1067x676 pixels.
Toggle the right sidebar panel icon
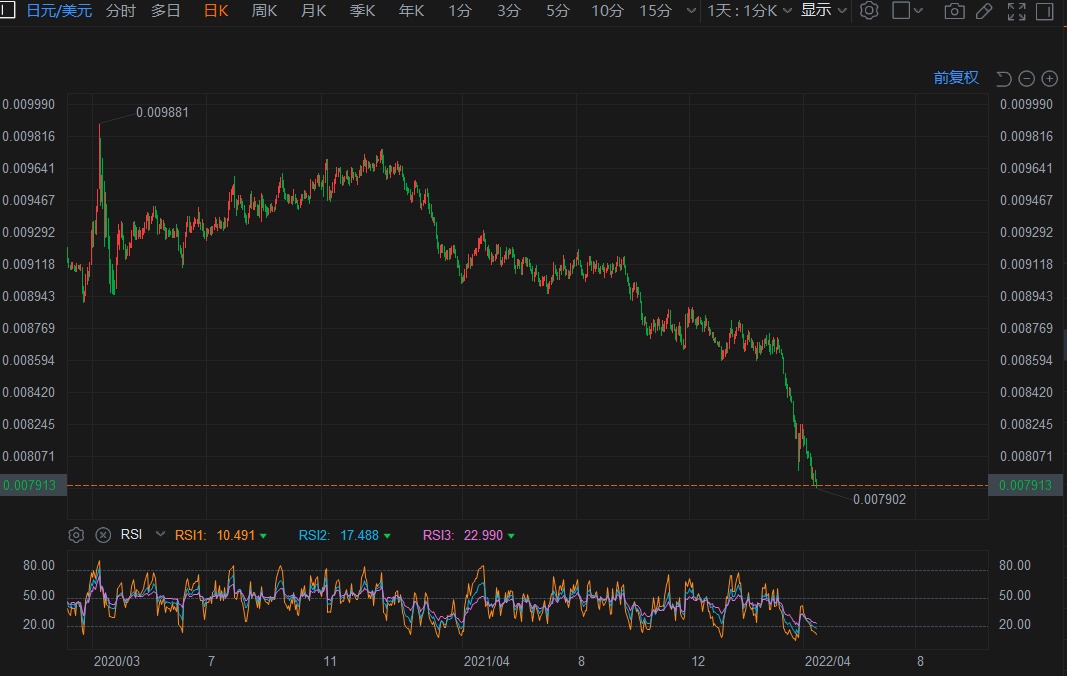pos(1048,11)
